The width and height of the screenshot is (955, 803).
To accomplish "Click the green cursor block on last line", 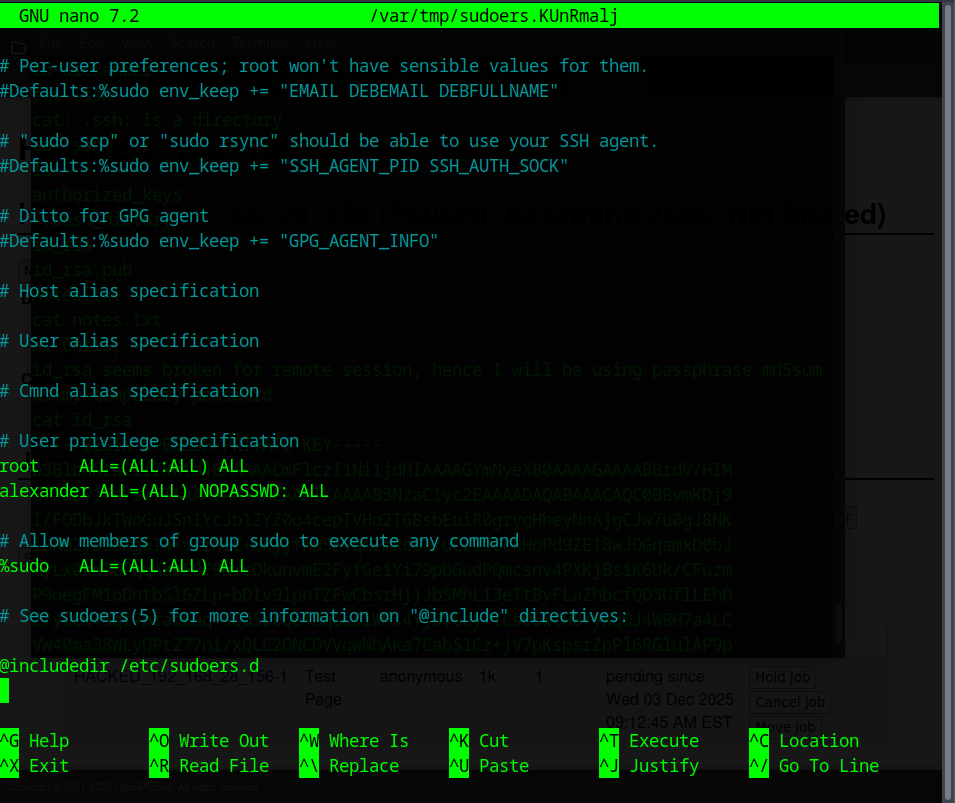I will (4, 691).
